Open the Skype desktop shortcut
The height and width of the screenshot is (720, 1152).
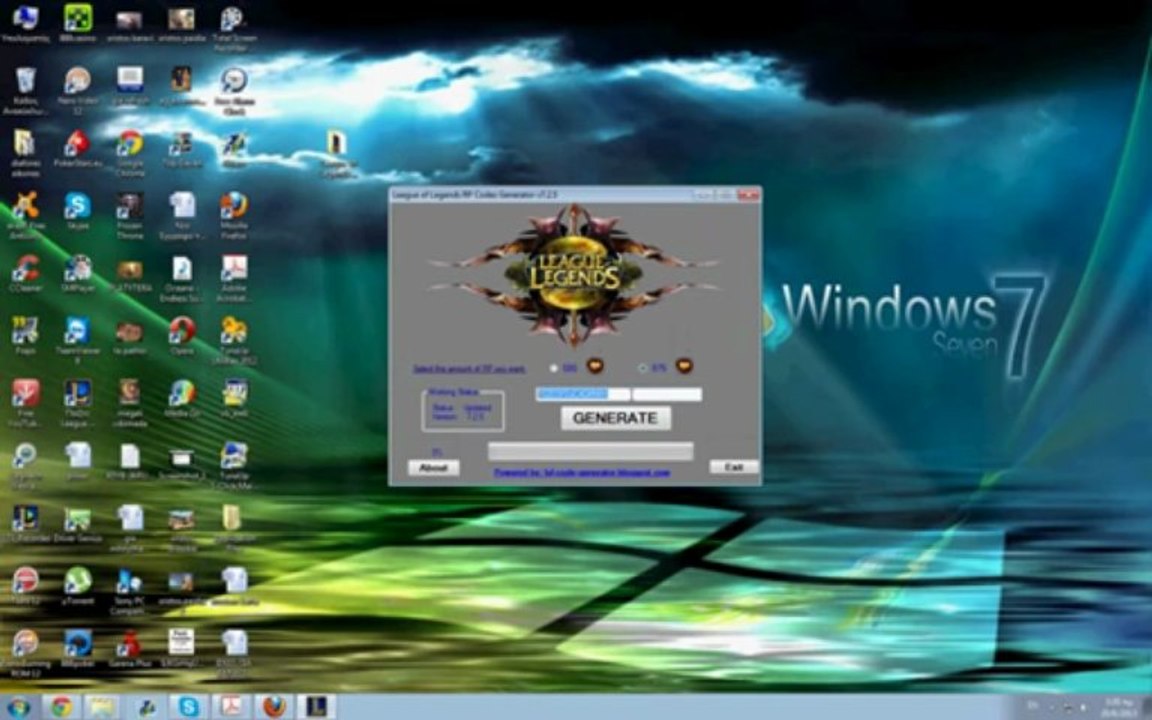coord(77,208)
